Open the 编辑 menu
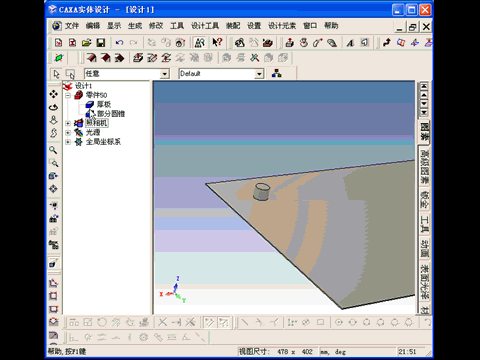Viewport: 480px width, 360px height. click(93, 26)
